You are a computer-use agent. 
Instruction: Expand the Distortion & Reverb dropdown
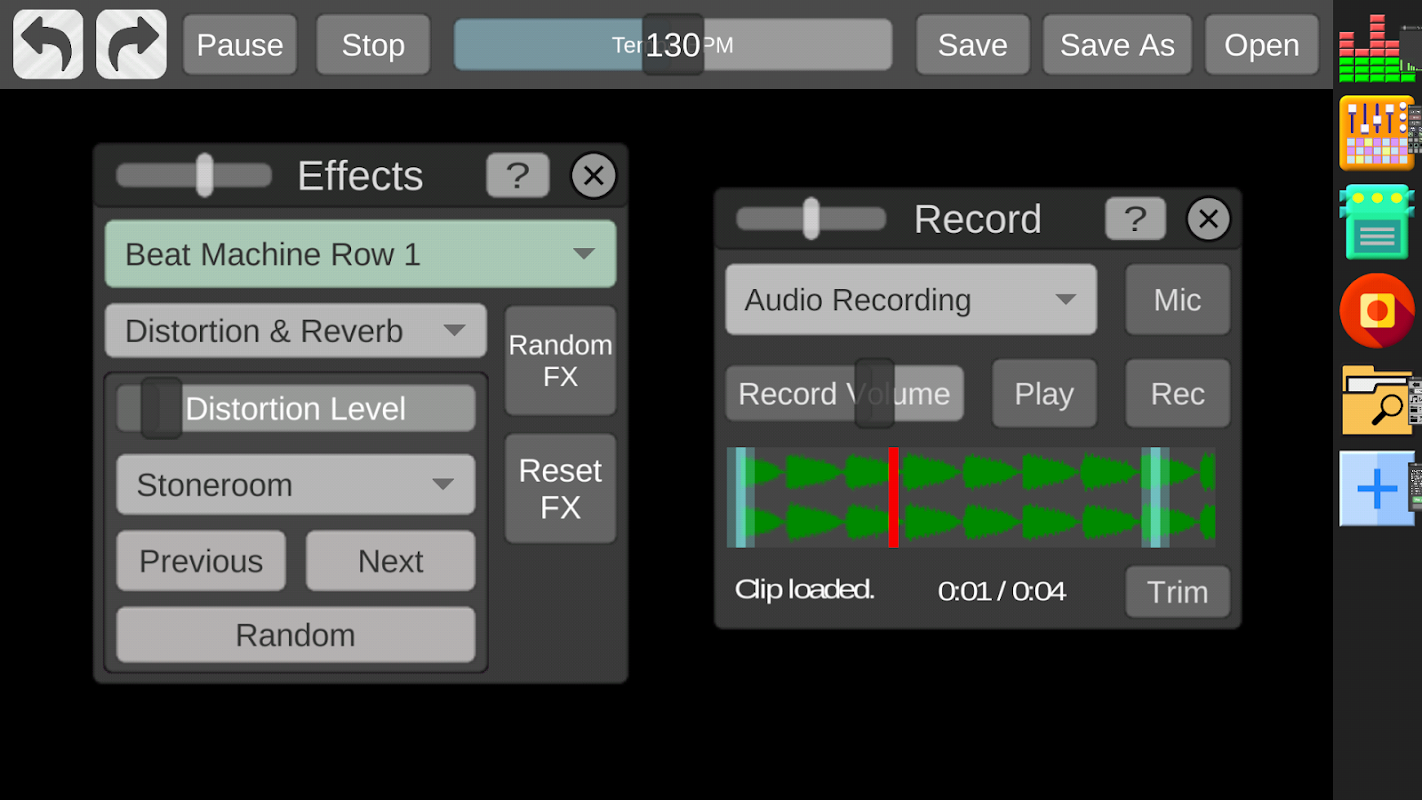[295, 331]
